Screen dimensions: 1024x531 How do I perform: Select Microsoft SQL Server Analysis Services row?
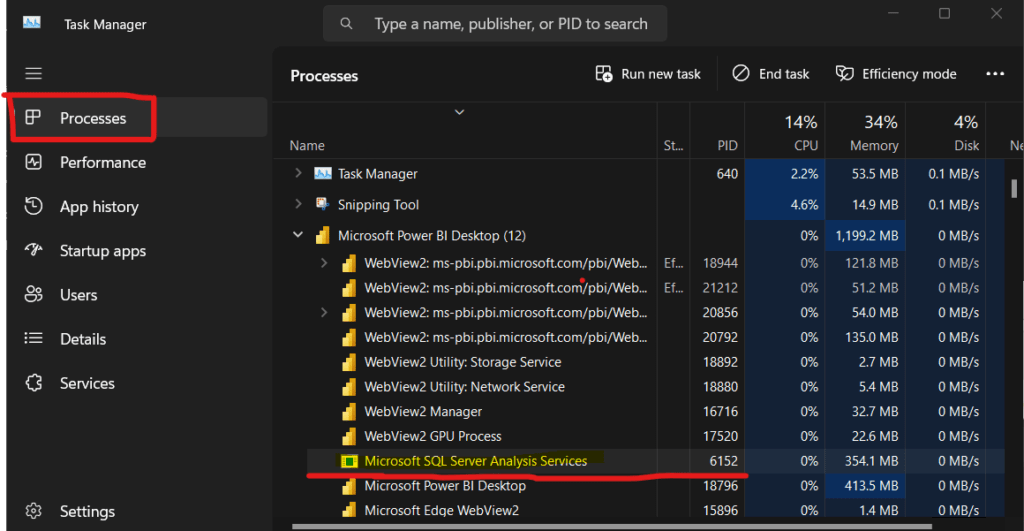coord(655,461)
